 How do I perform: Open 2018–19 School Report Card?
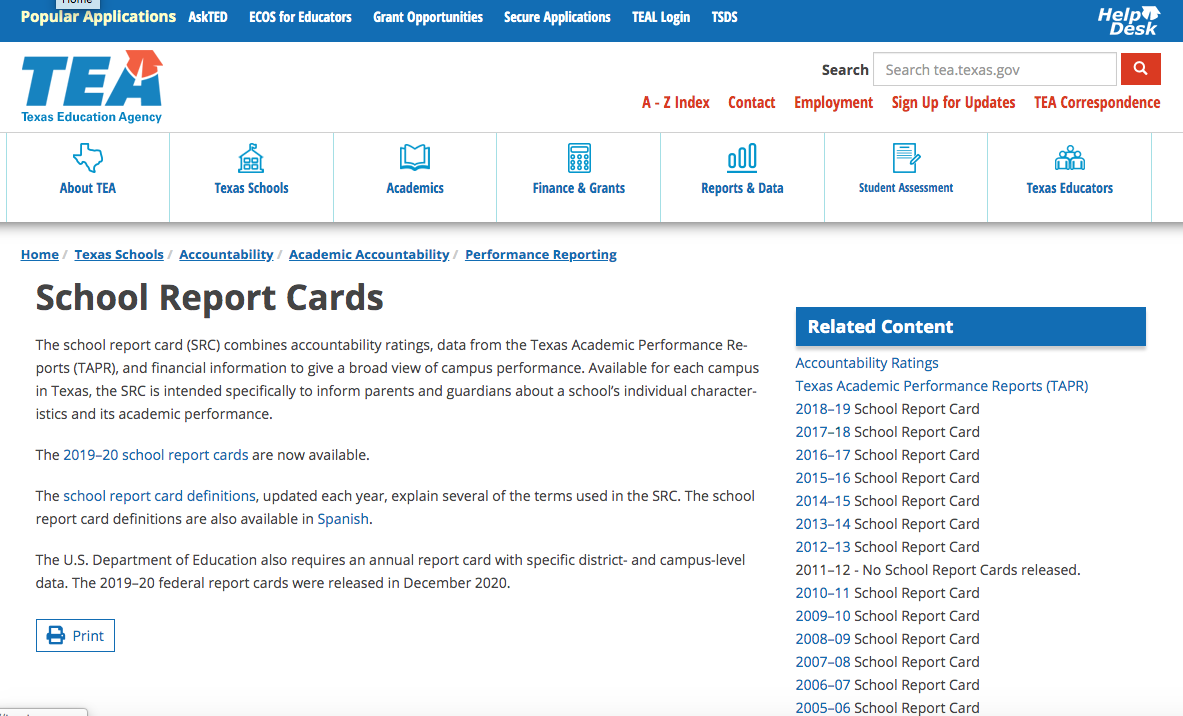[822, 409]
